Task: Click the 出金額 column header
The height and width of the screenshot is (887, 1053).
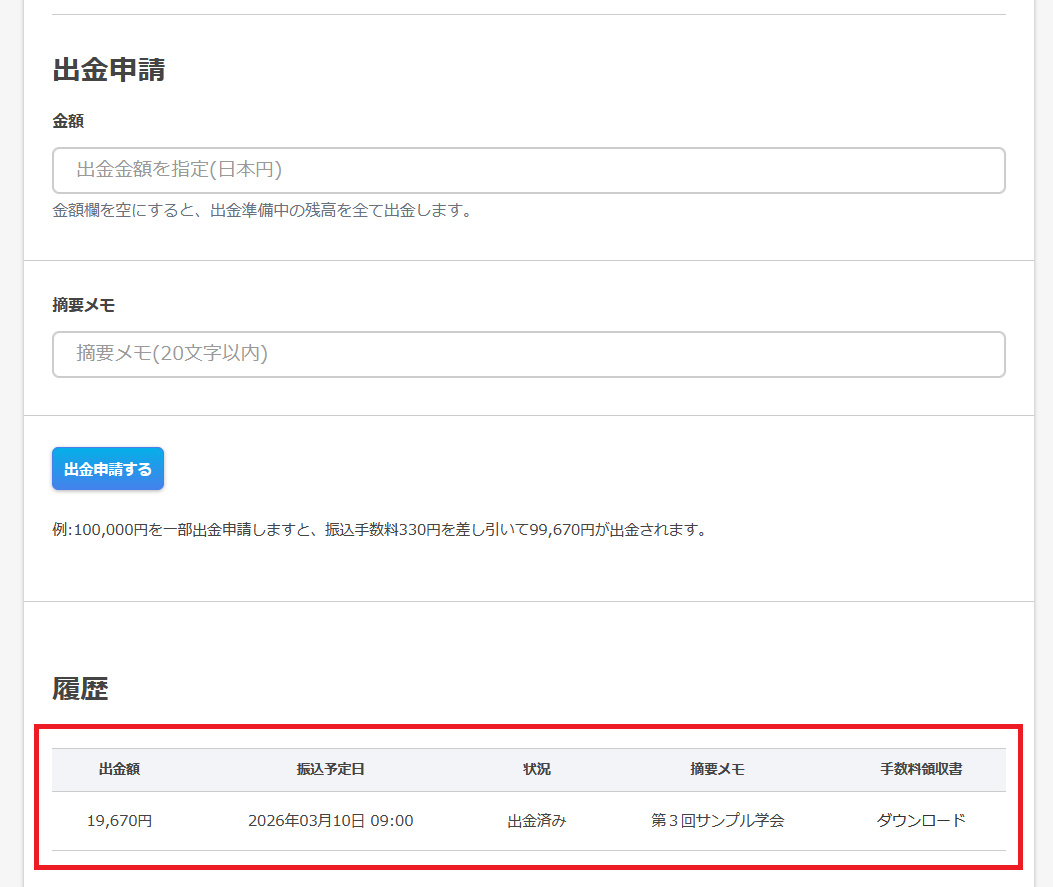Action: (119, 769)
